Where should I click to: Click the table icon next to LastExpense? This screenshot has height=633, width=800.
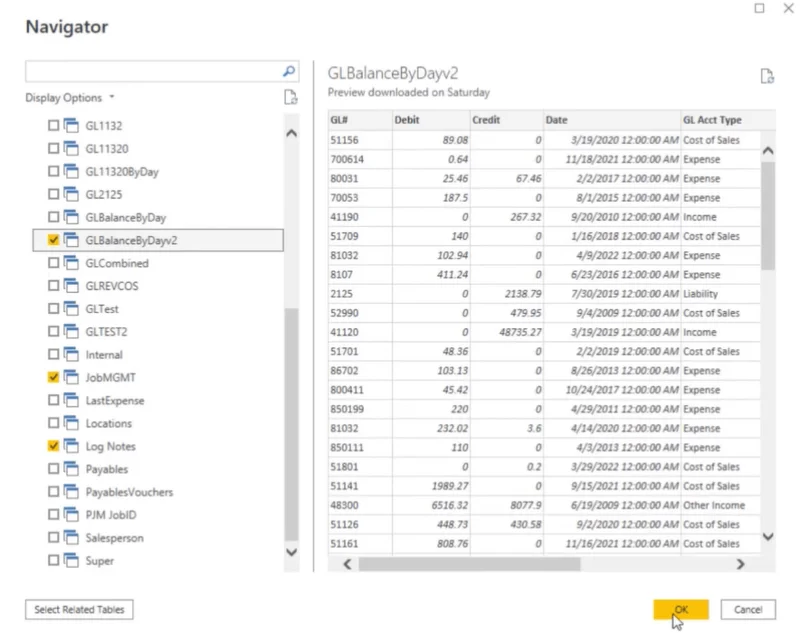(x=71, y=400)
